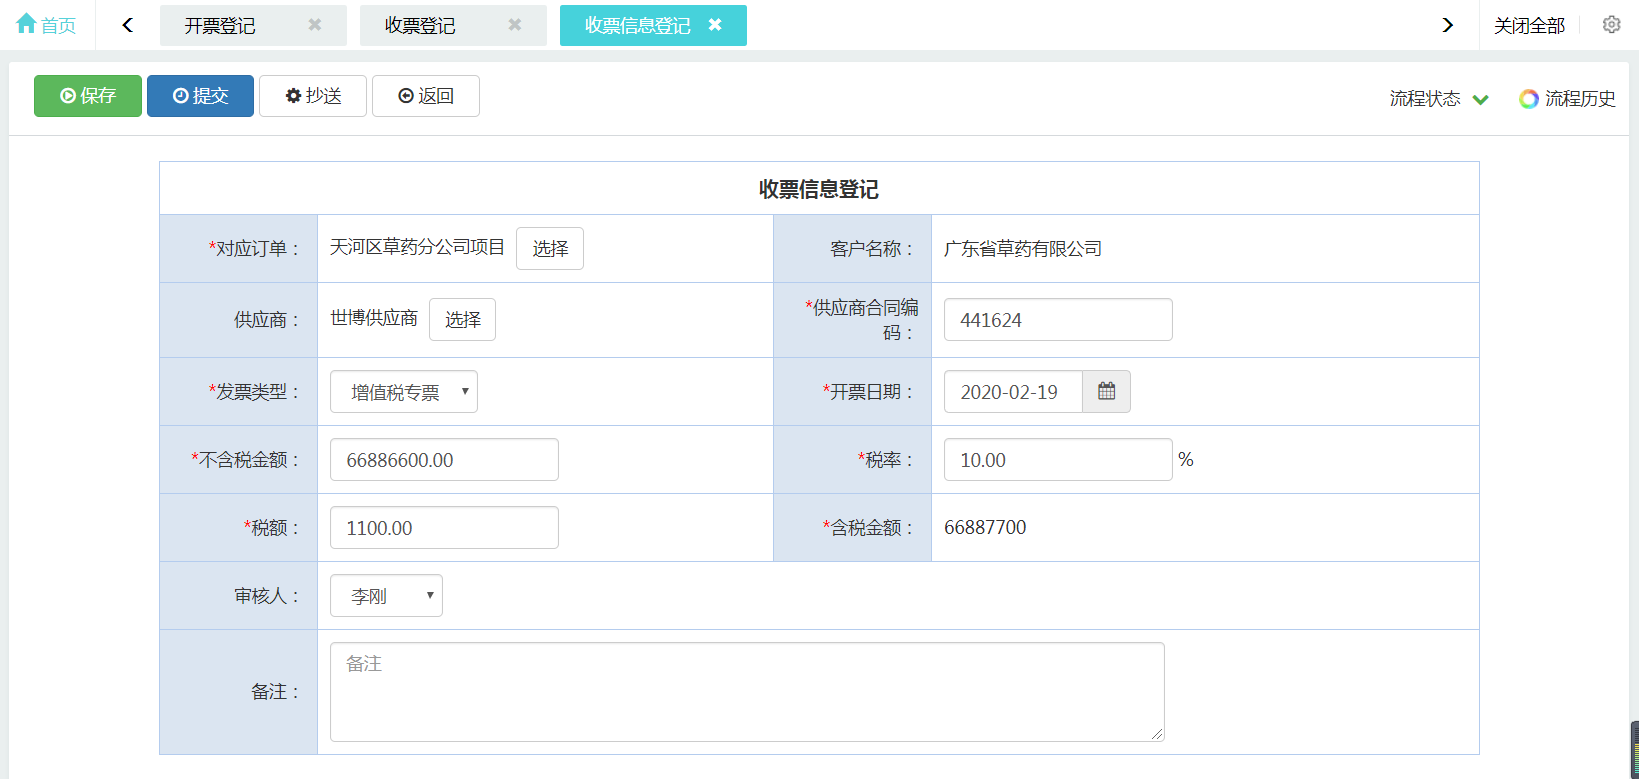1639x779 pixels.
Task: Click the blue 提交 submit button
Action: point(200,96)
